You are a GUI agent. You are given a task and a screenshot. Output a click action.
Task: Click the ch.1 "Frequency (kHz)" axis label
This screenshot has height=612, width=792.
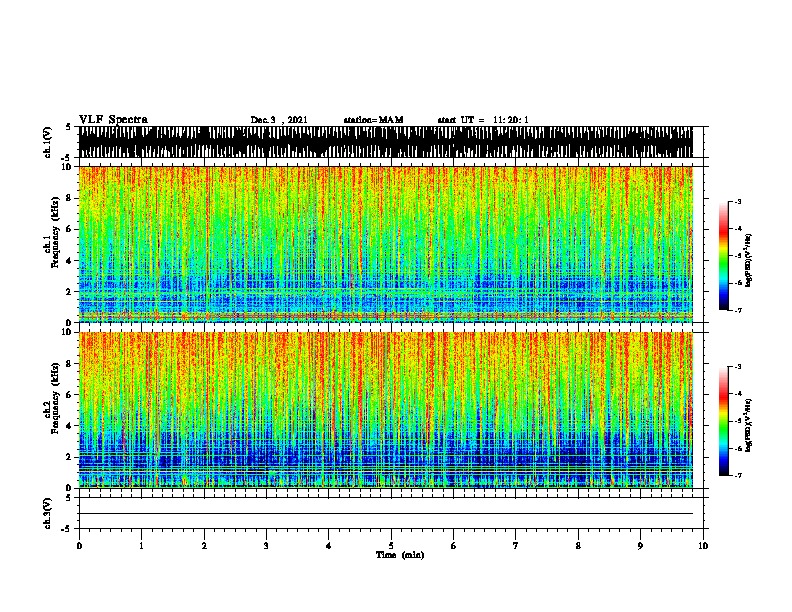coord(55,232)
